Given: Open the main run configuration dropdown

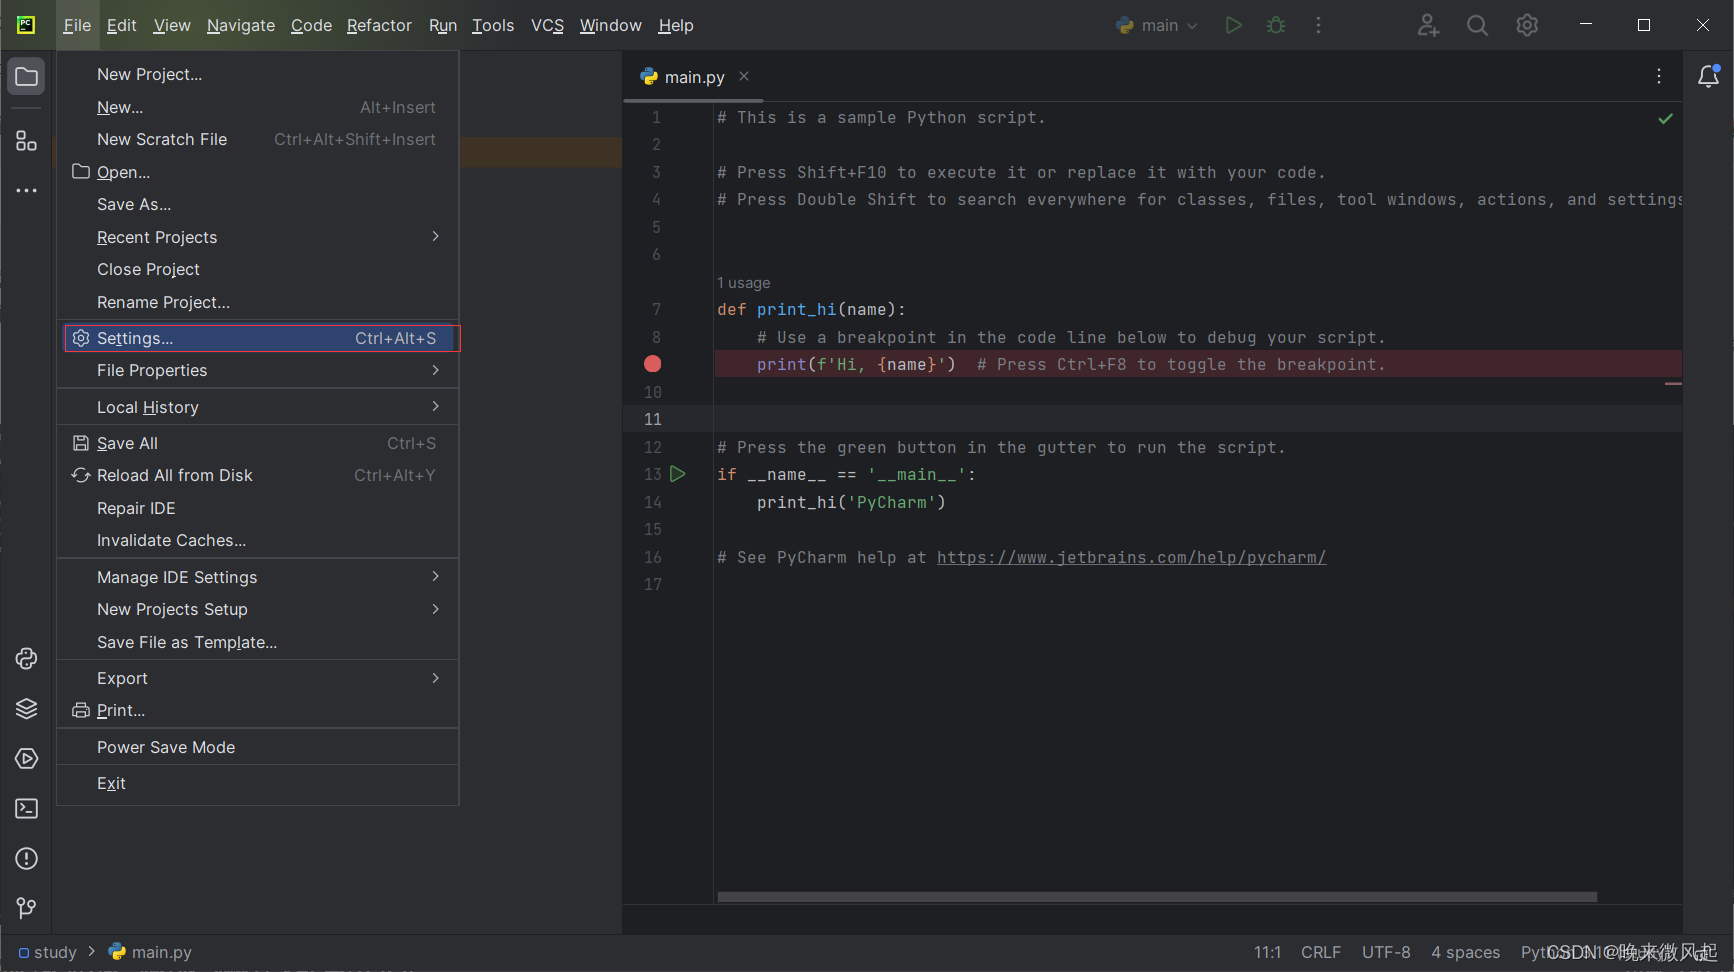Looking at the screenshot, I should point(1157,25).
